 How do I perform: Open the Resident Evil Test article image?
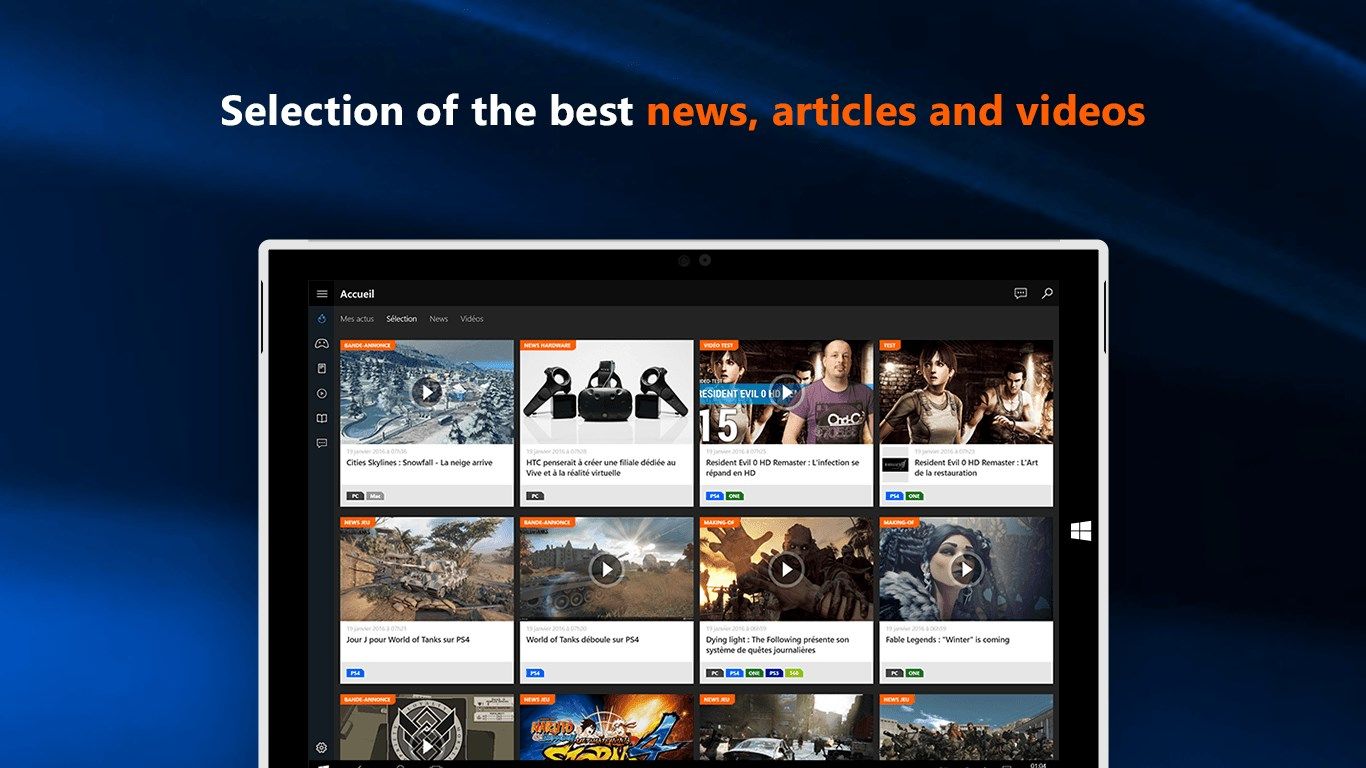click(x=966, y=392)
